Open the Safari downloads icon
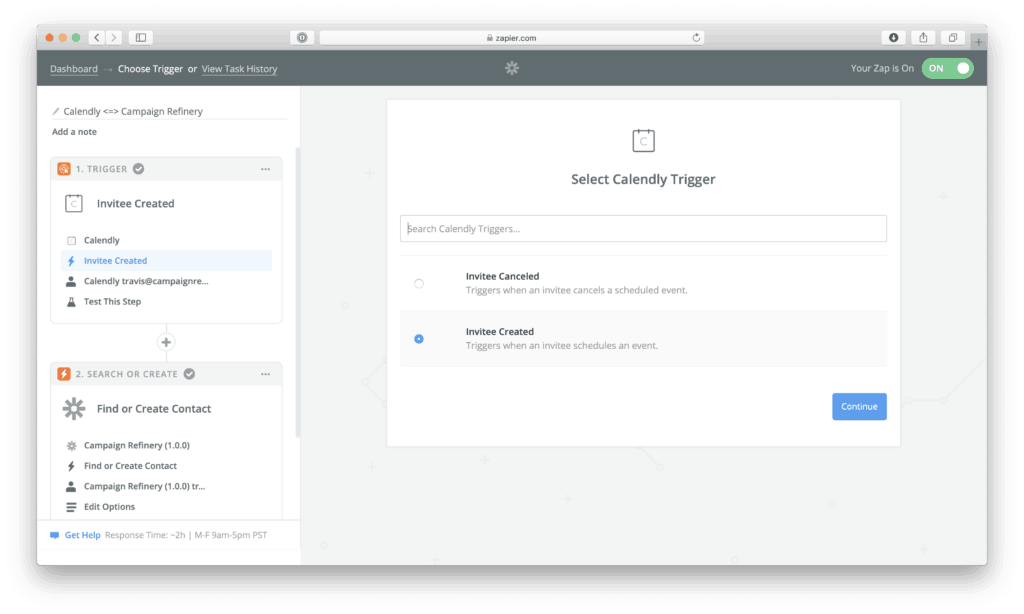Screen dimensions: 1024x614 tap(893, 37)
